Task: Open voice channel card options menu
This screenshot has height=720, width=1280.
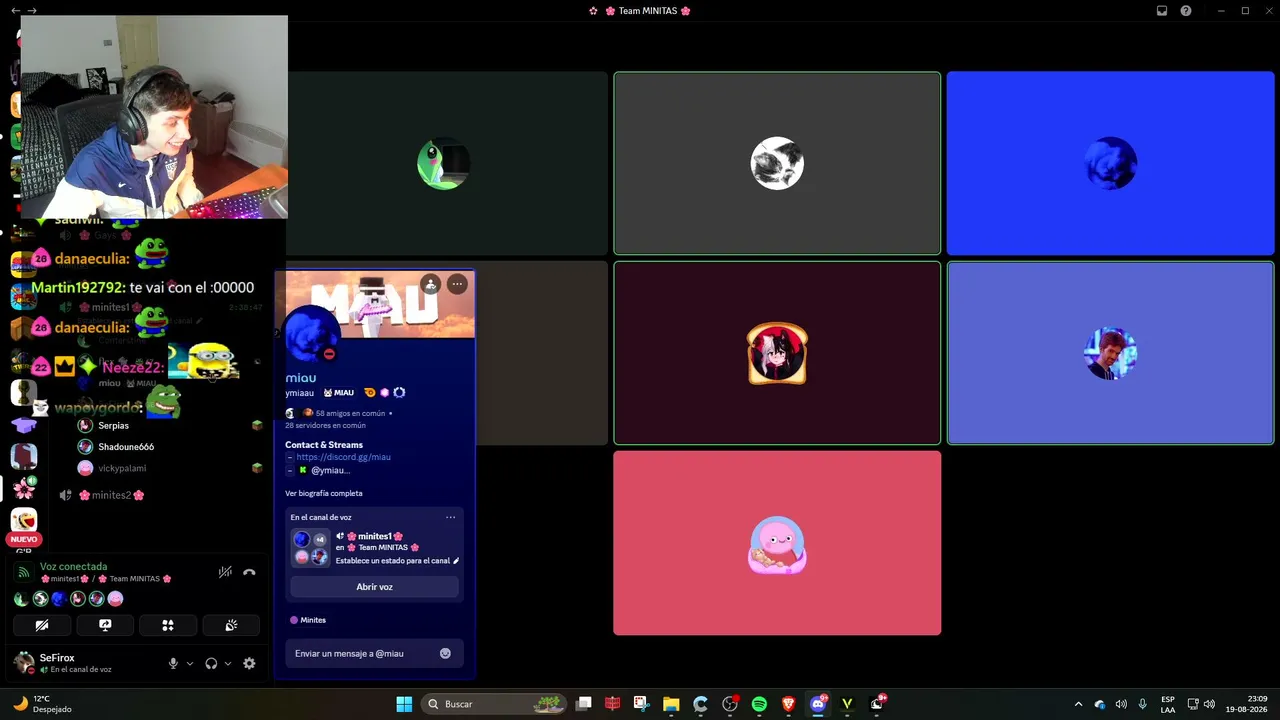Action: [450, 517]
